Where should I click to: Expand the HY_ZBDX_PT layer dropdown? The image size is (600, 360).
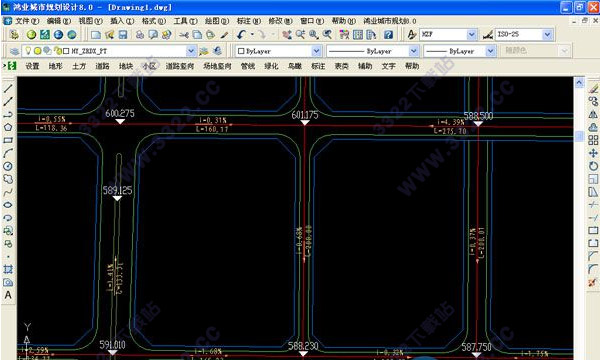pyautogui.click(x=191, y=51)
